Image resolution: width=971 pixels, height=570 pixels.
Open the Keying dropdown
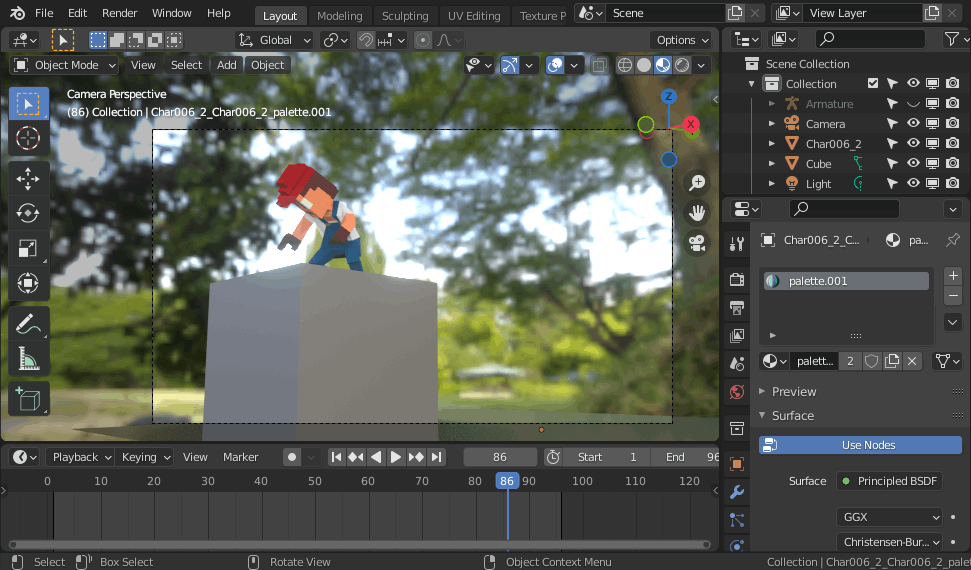(x=144, y=457)
